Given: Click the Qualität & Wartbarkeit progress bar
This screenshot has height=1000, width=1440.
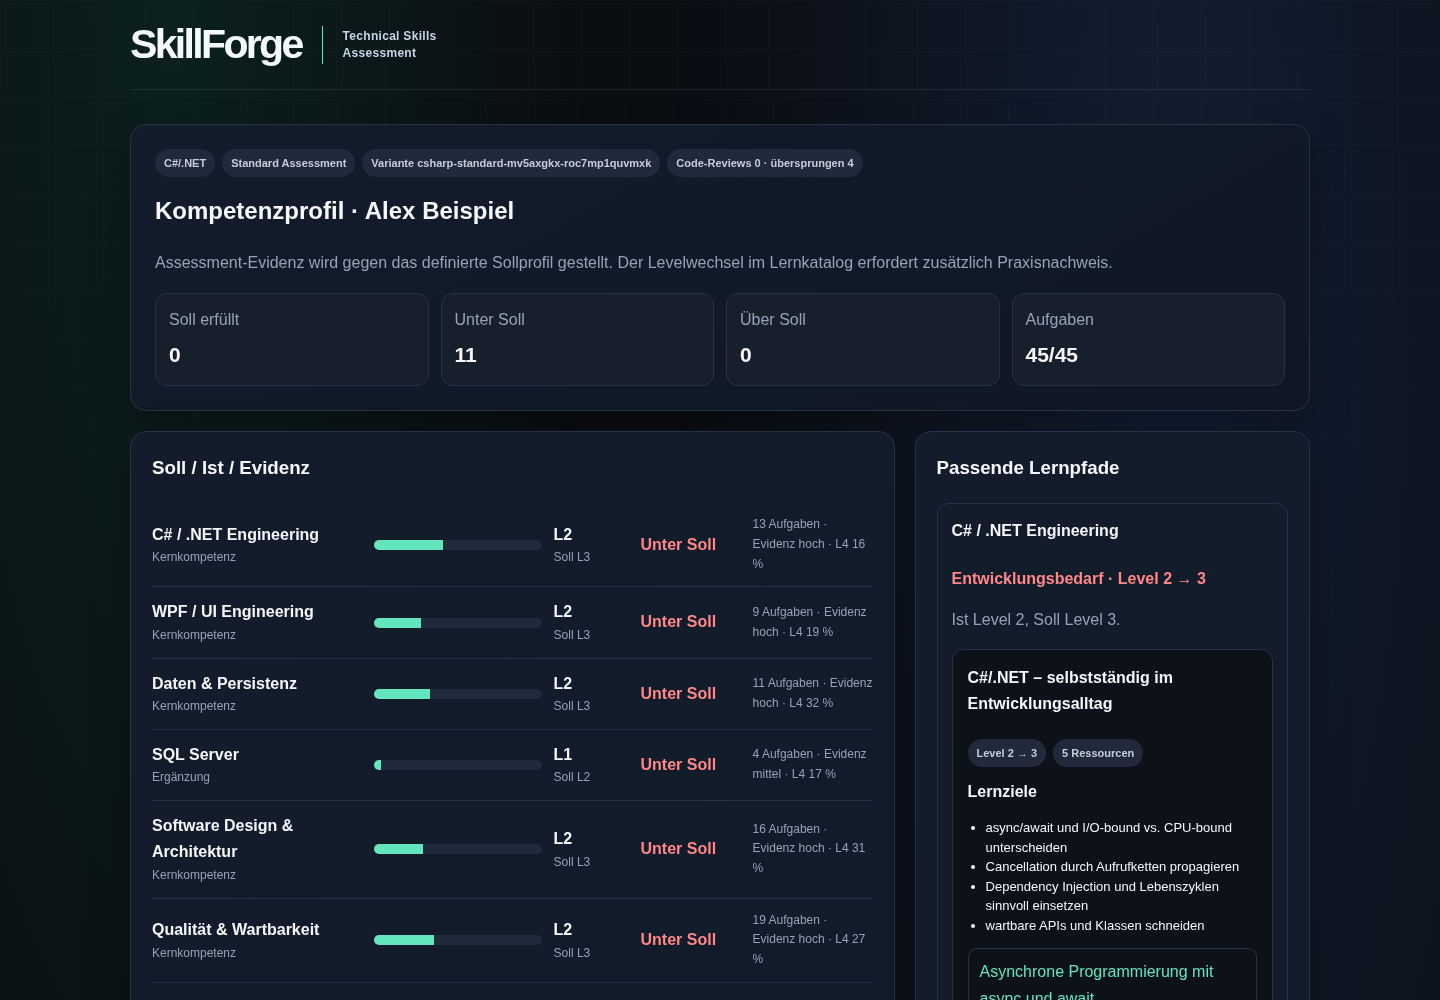Looking at the screenshot, I should click(458, 940).
